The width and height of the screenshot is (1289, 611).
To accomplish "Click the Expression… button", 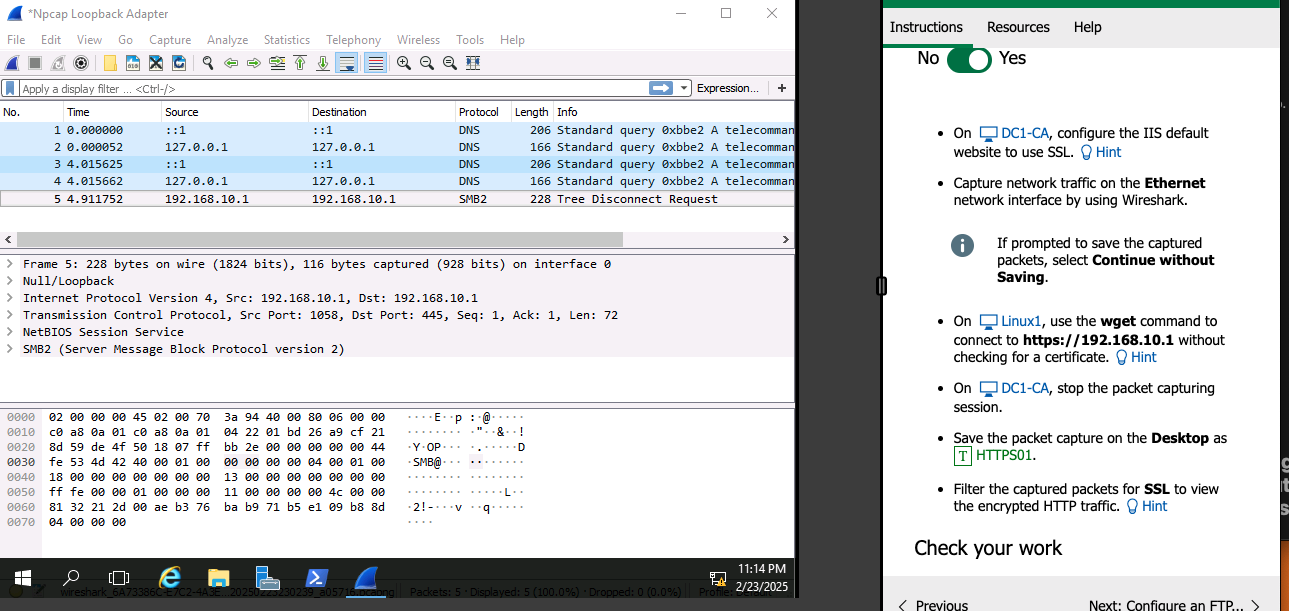I will click(727, 89).
